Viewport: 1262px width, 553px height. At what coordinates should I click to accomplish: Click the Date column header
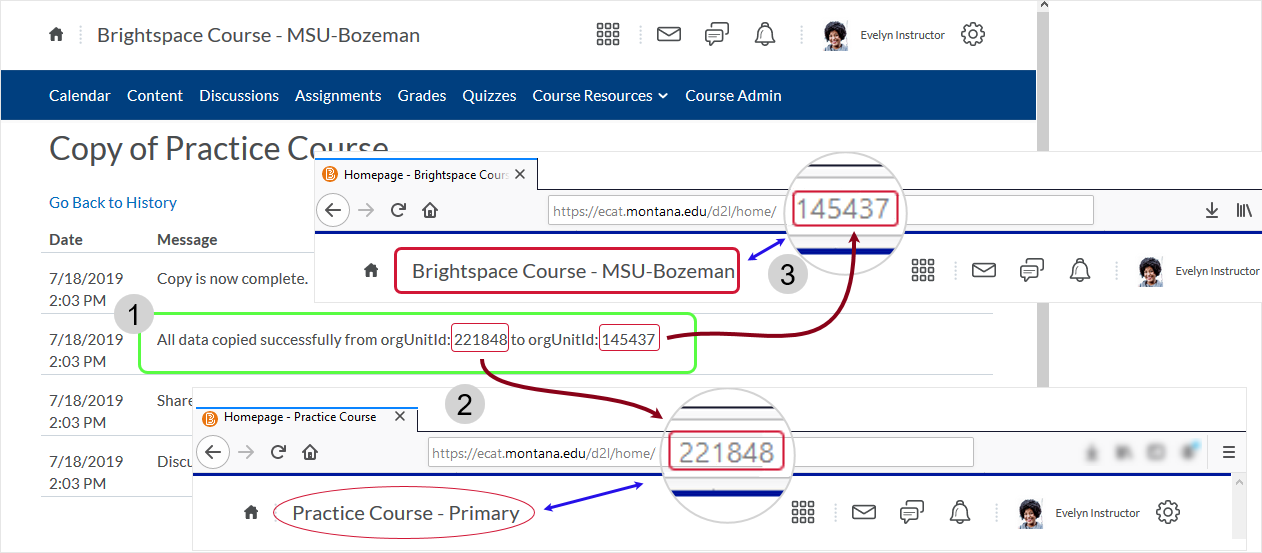tap(66, 240)
